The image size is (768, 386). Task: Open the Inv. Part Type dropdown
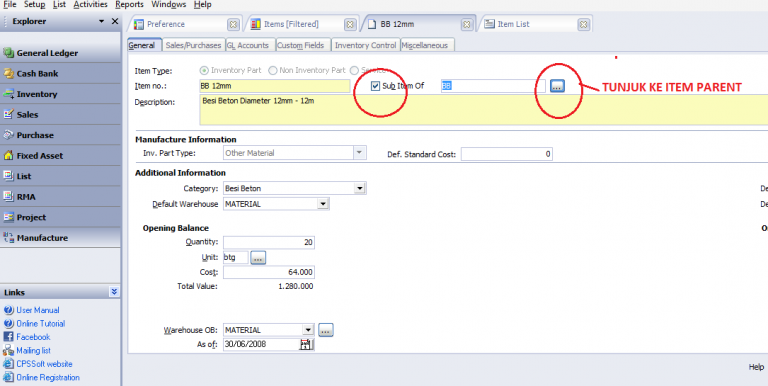click(359, 153)
